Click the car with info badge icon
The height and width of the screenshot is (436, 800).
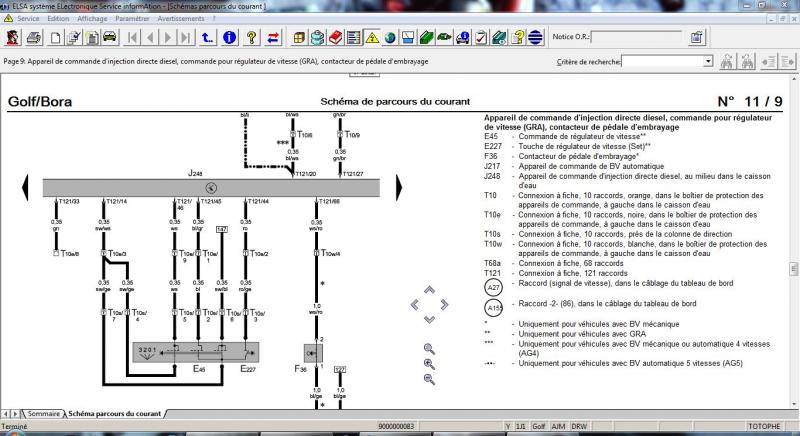[x=463, y=38]
